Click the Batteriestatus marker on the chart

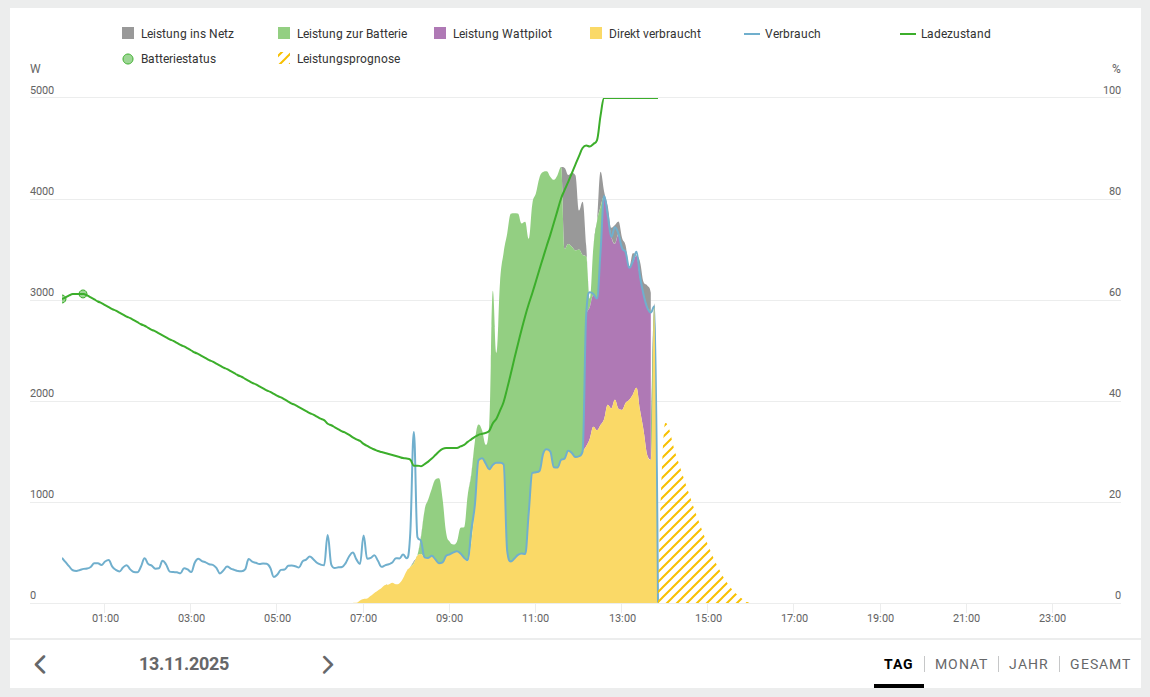[x=83, y=294]
